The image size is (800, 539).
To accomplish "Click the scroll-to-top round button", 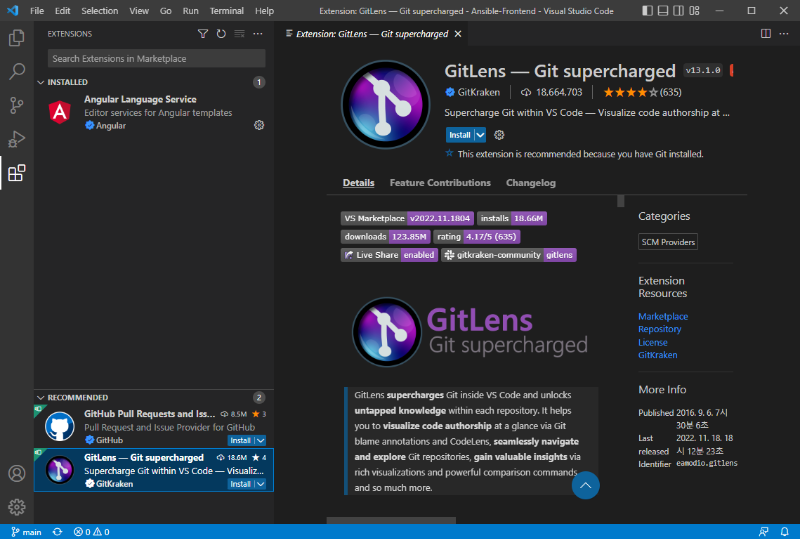I will [586, 485].
